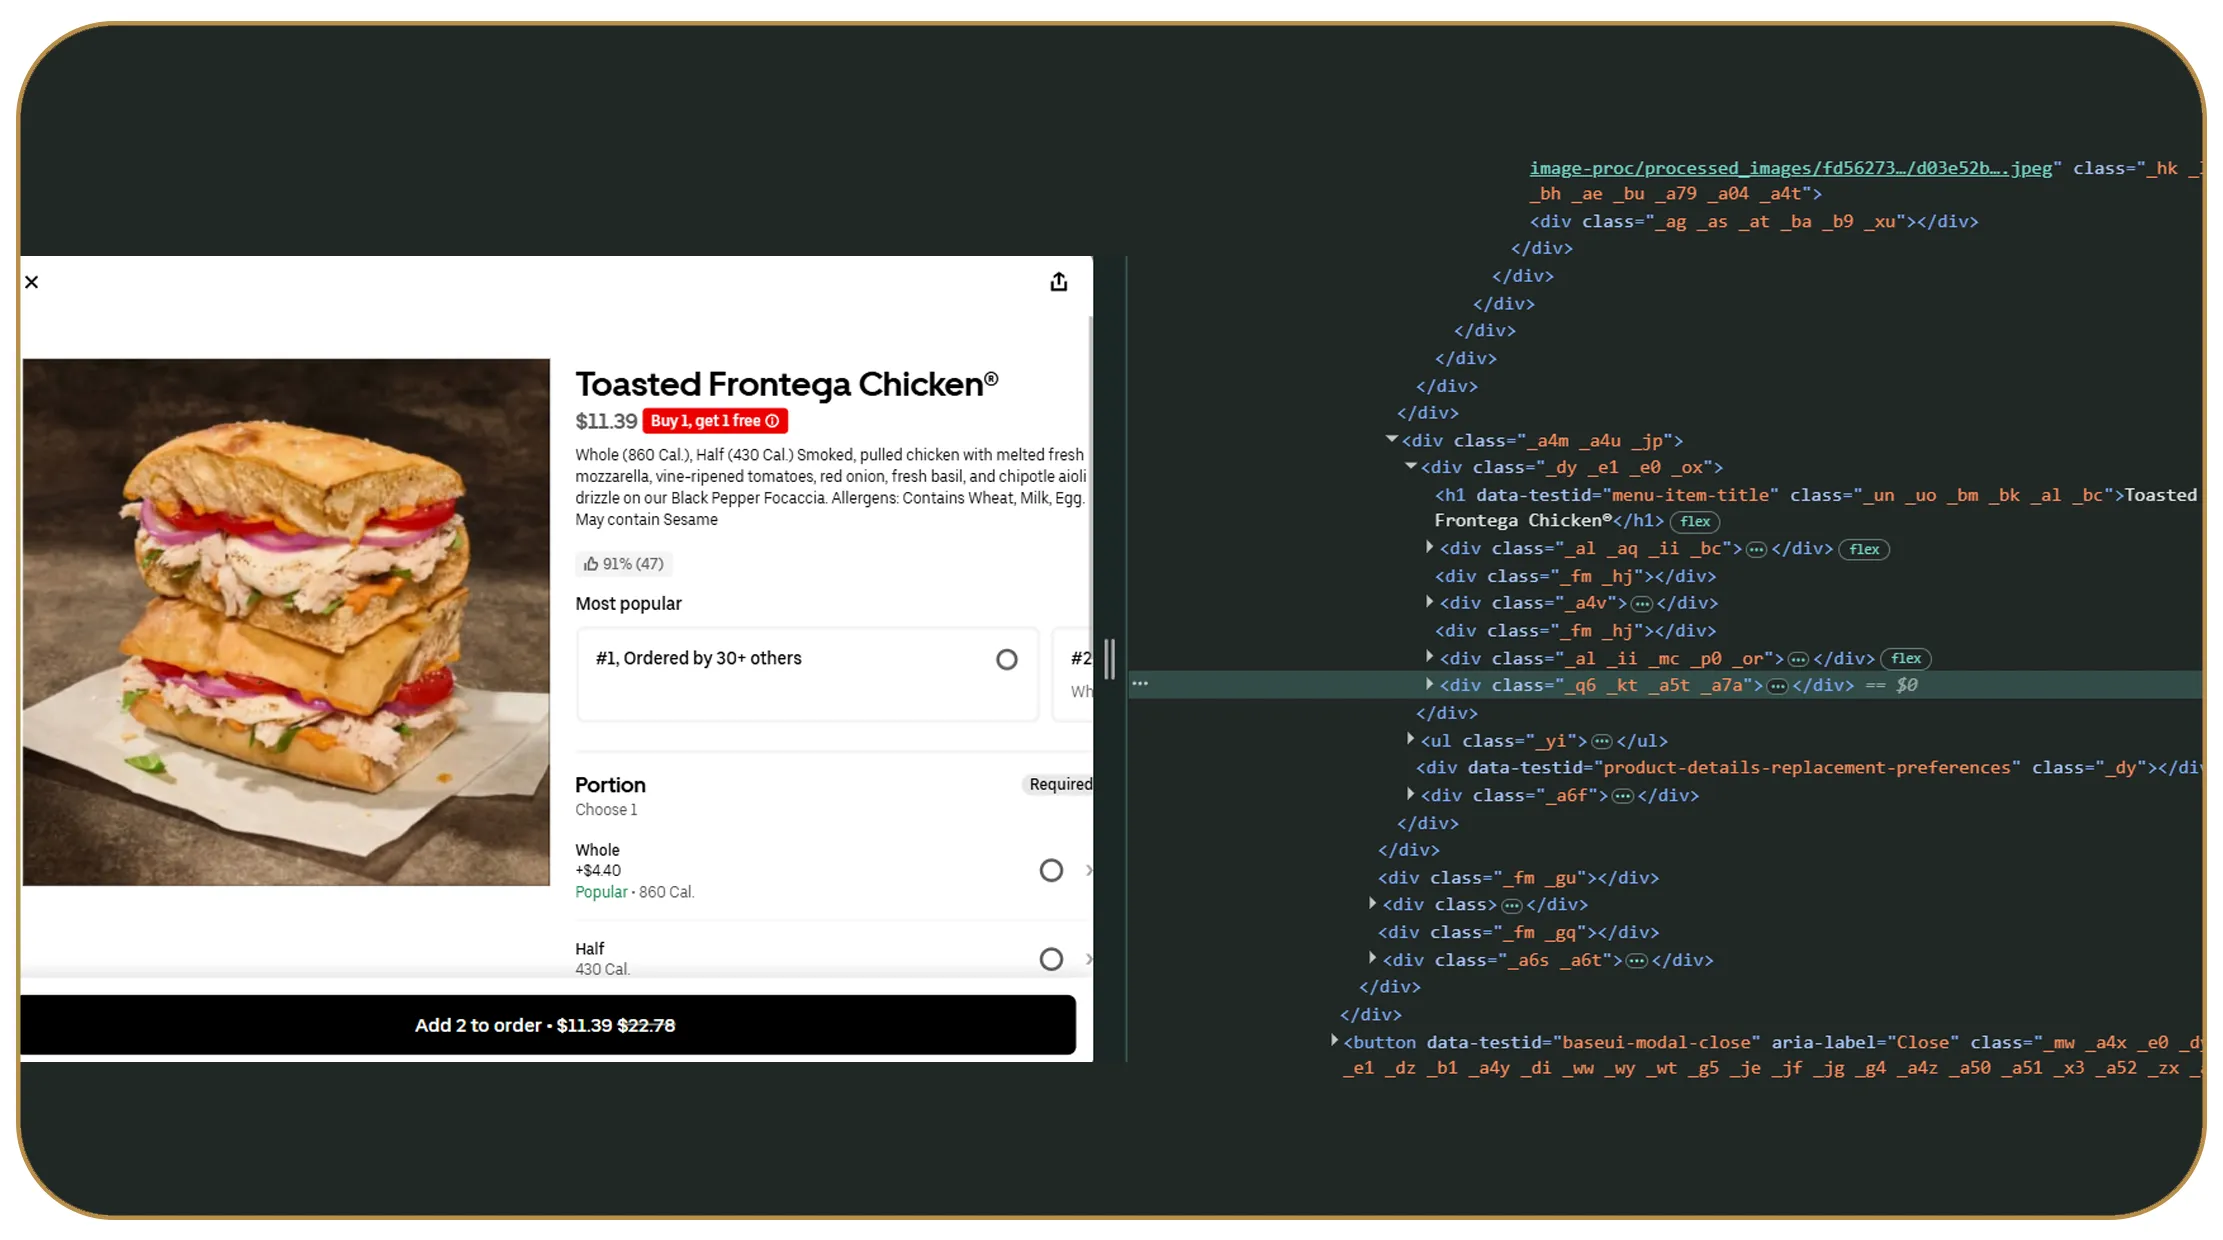This screenshot has width=2223, height=1240.
Task: Click the Choose 1 text under Portion
Action: (606, 810)
